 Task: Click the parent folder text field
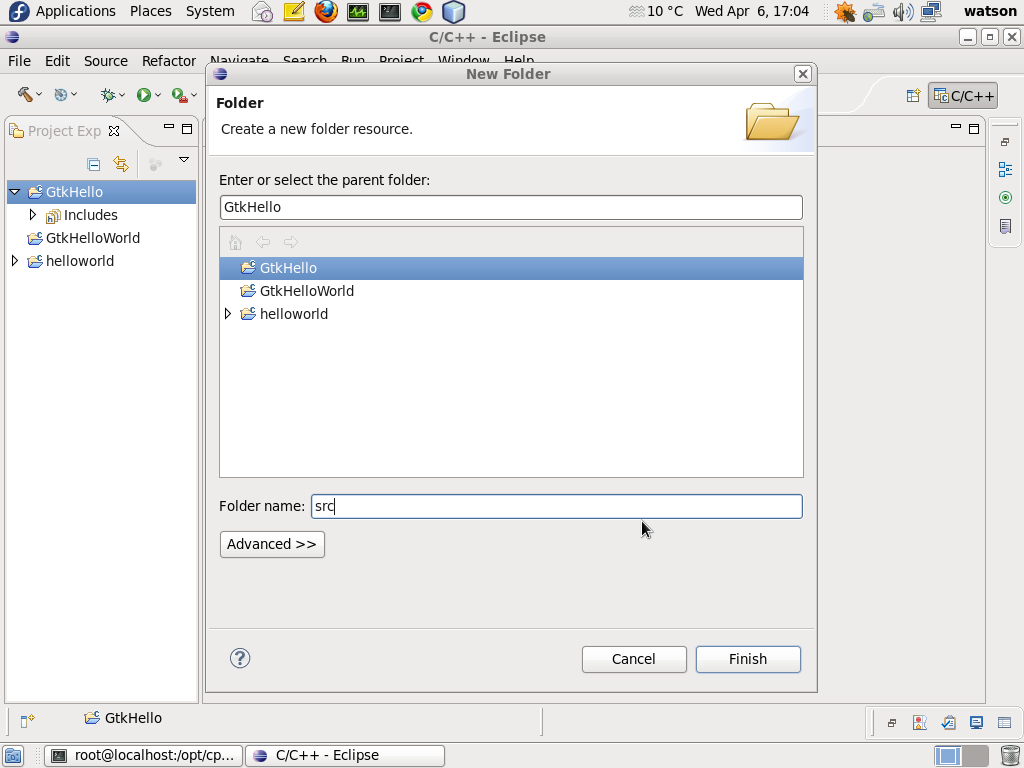pyautogui.click(x=511, y=208)
